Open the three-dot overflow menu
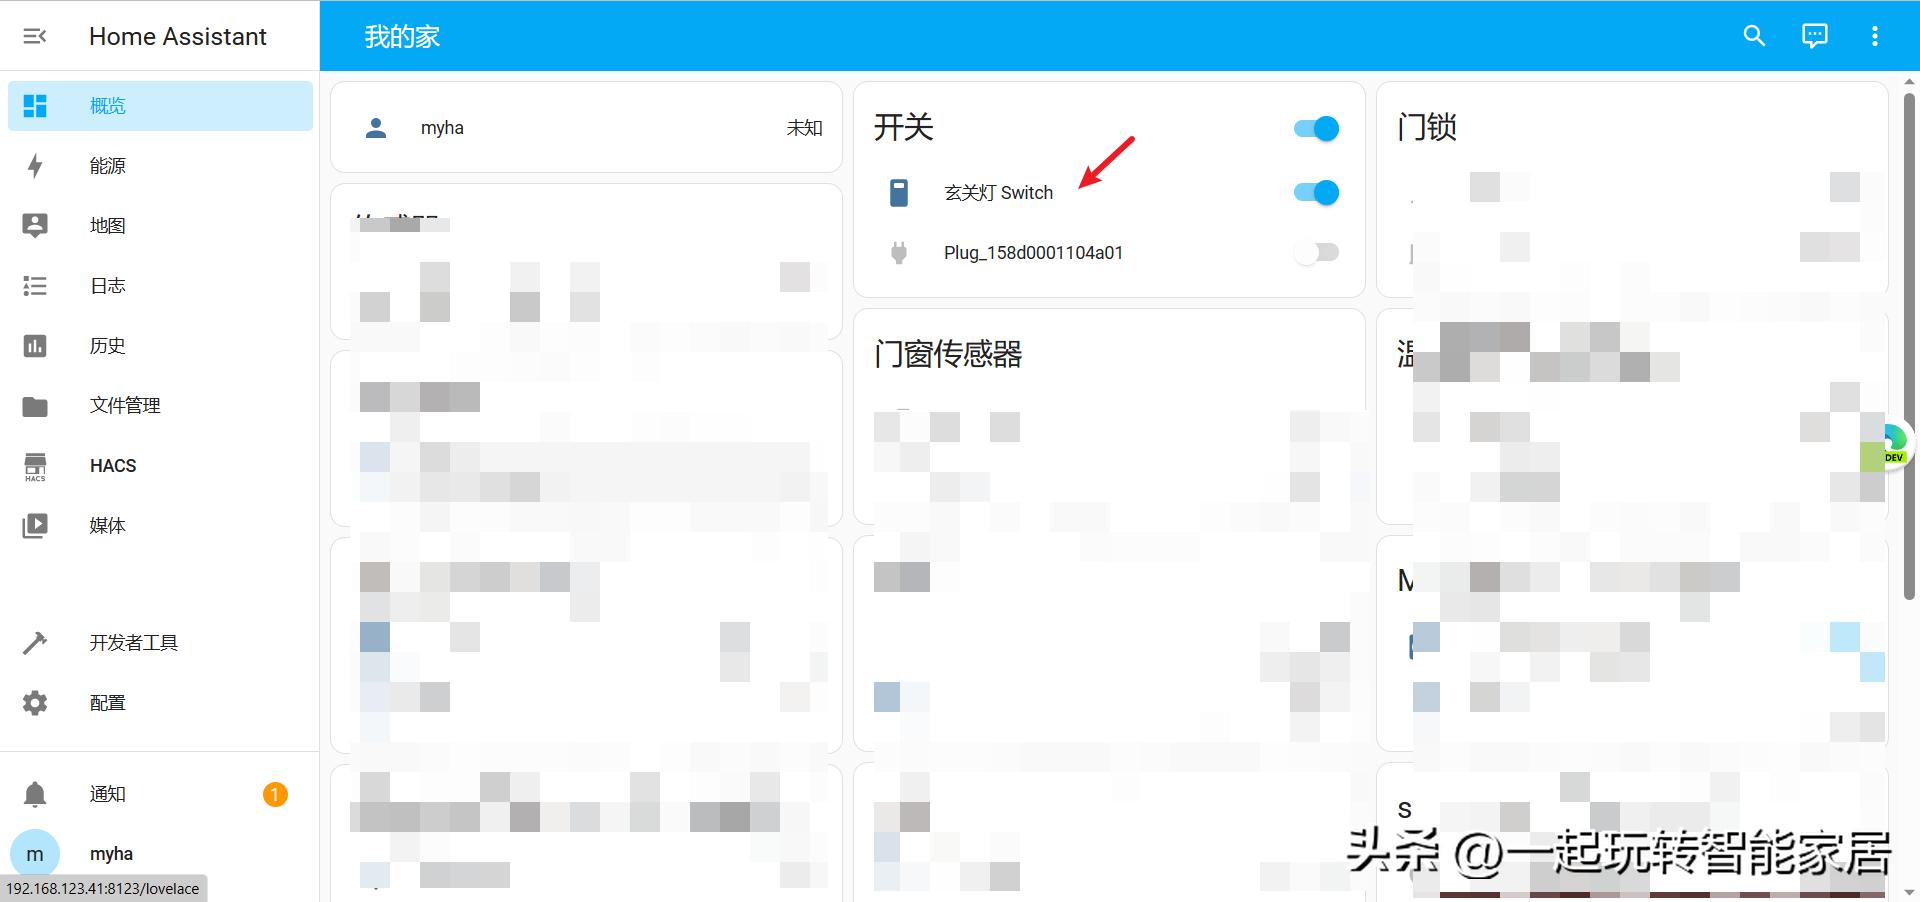 coord(1875,35)
